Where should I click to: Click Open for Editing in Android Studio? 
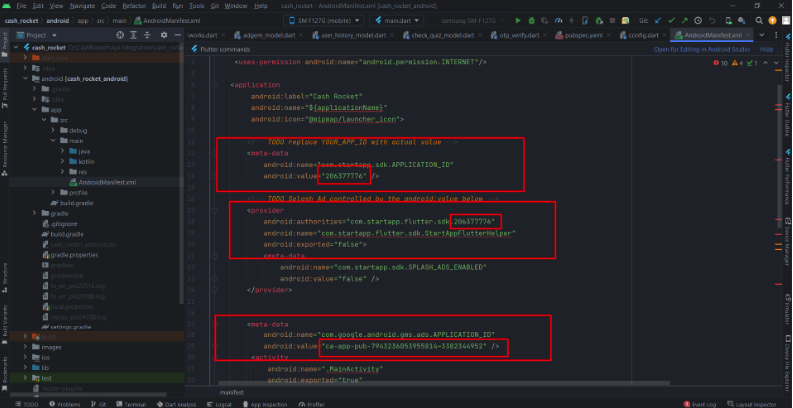pyautogui.click(x=702, y=48)
